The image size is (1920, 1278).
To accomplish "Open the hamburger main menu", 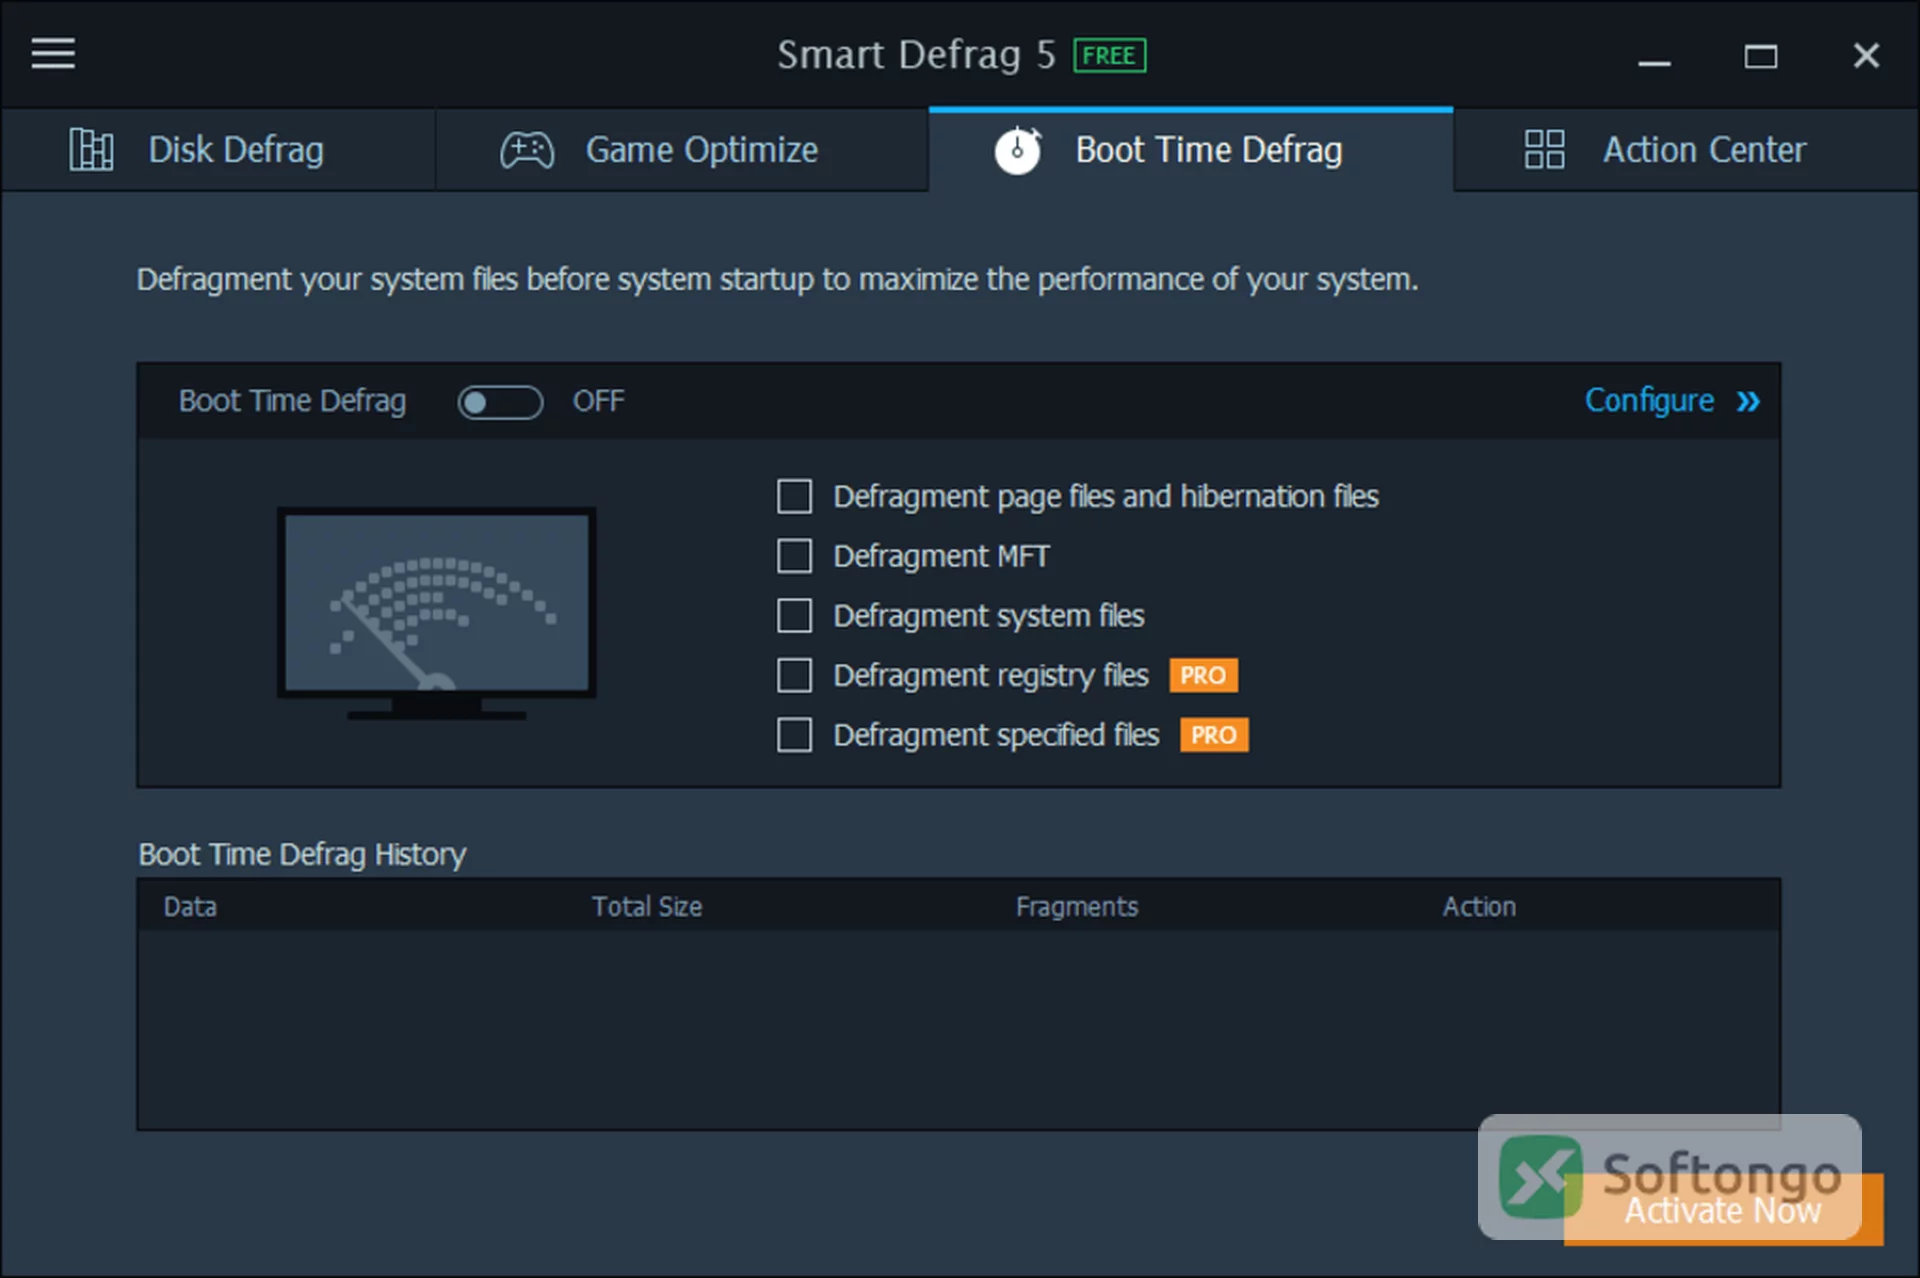I will click(x=53, y=54).
